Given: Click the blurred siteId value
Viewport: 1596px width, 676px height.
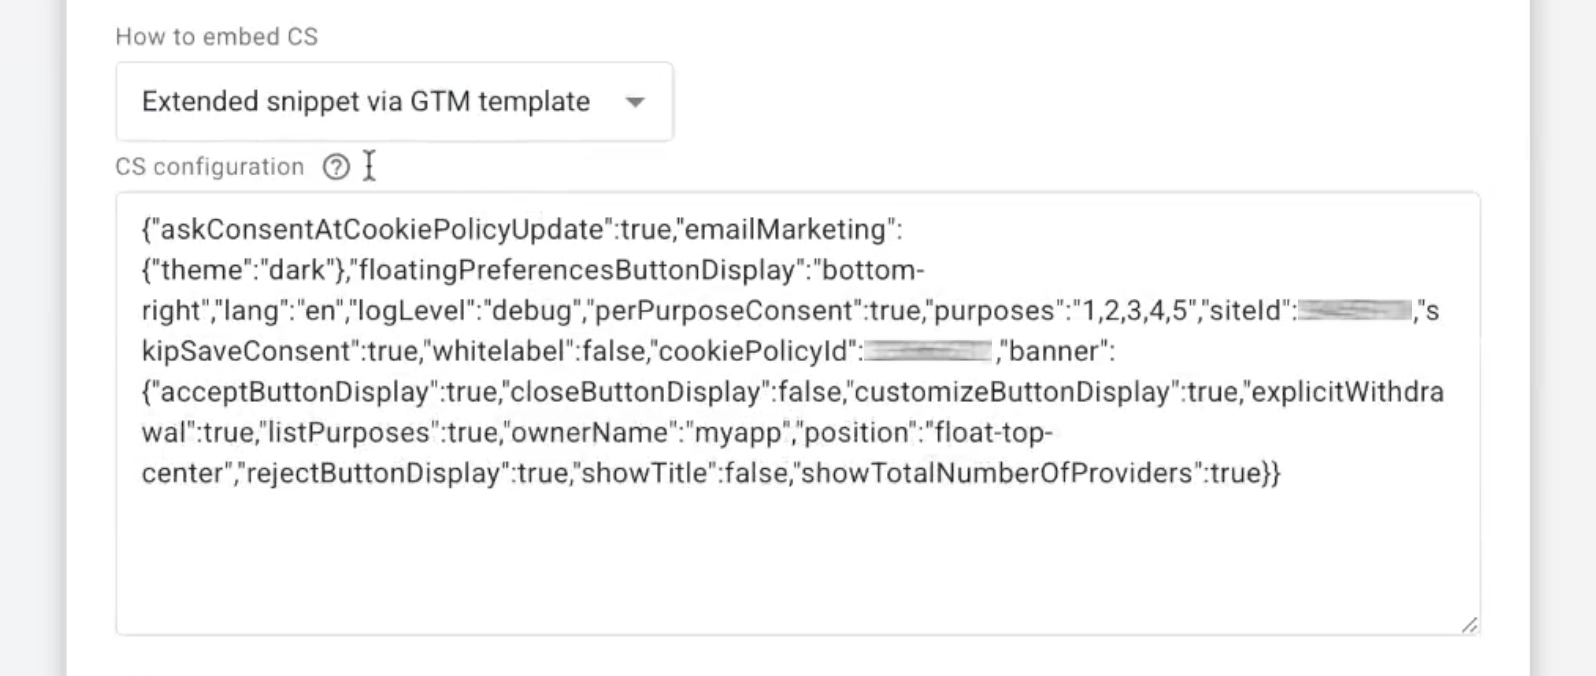Looking at the screenshot, I should tap(1354, 311).
